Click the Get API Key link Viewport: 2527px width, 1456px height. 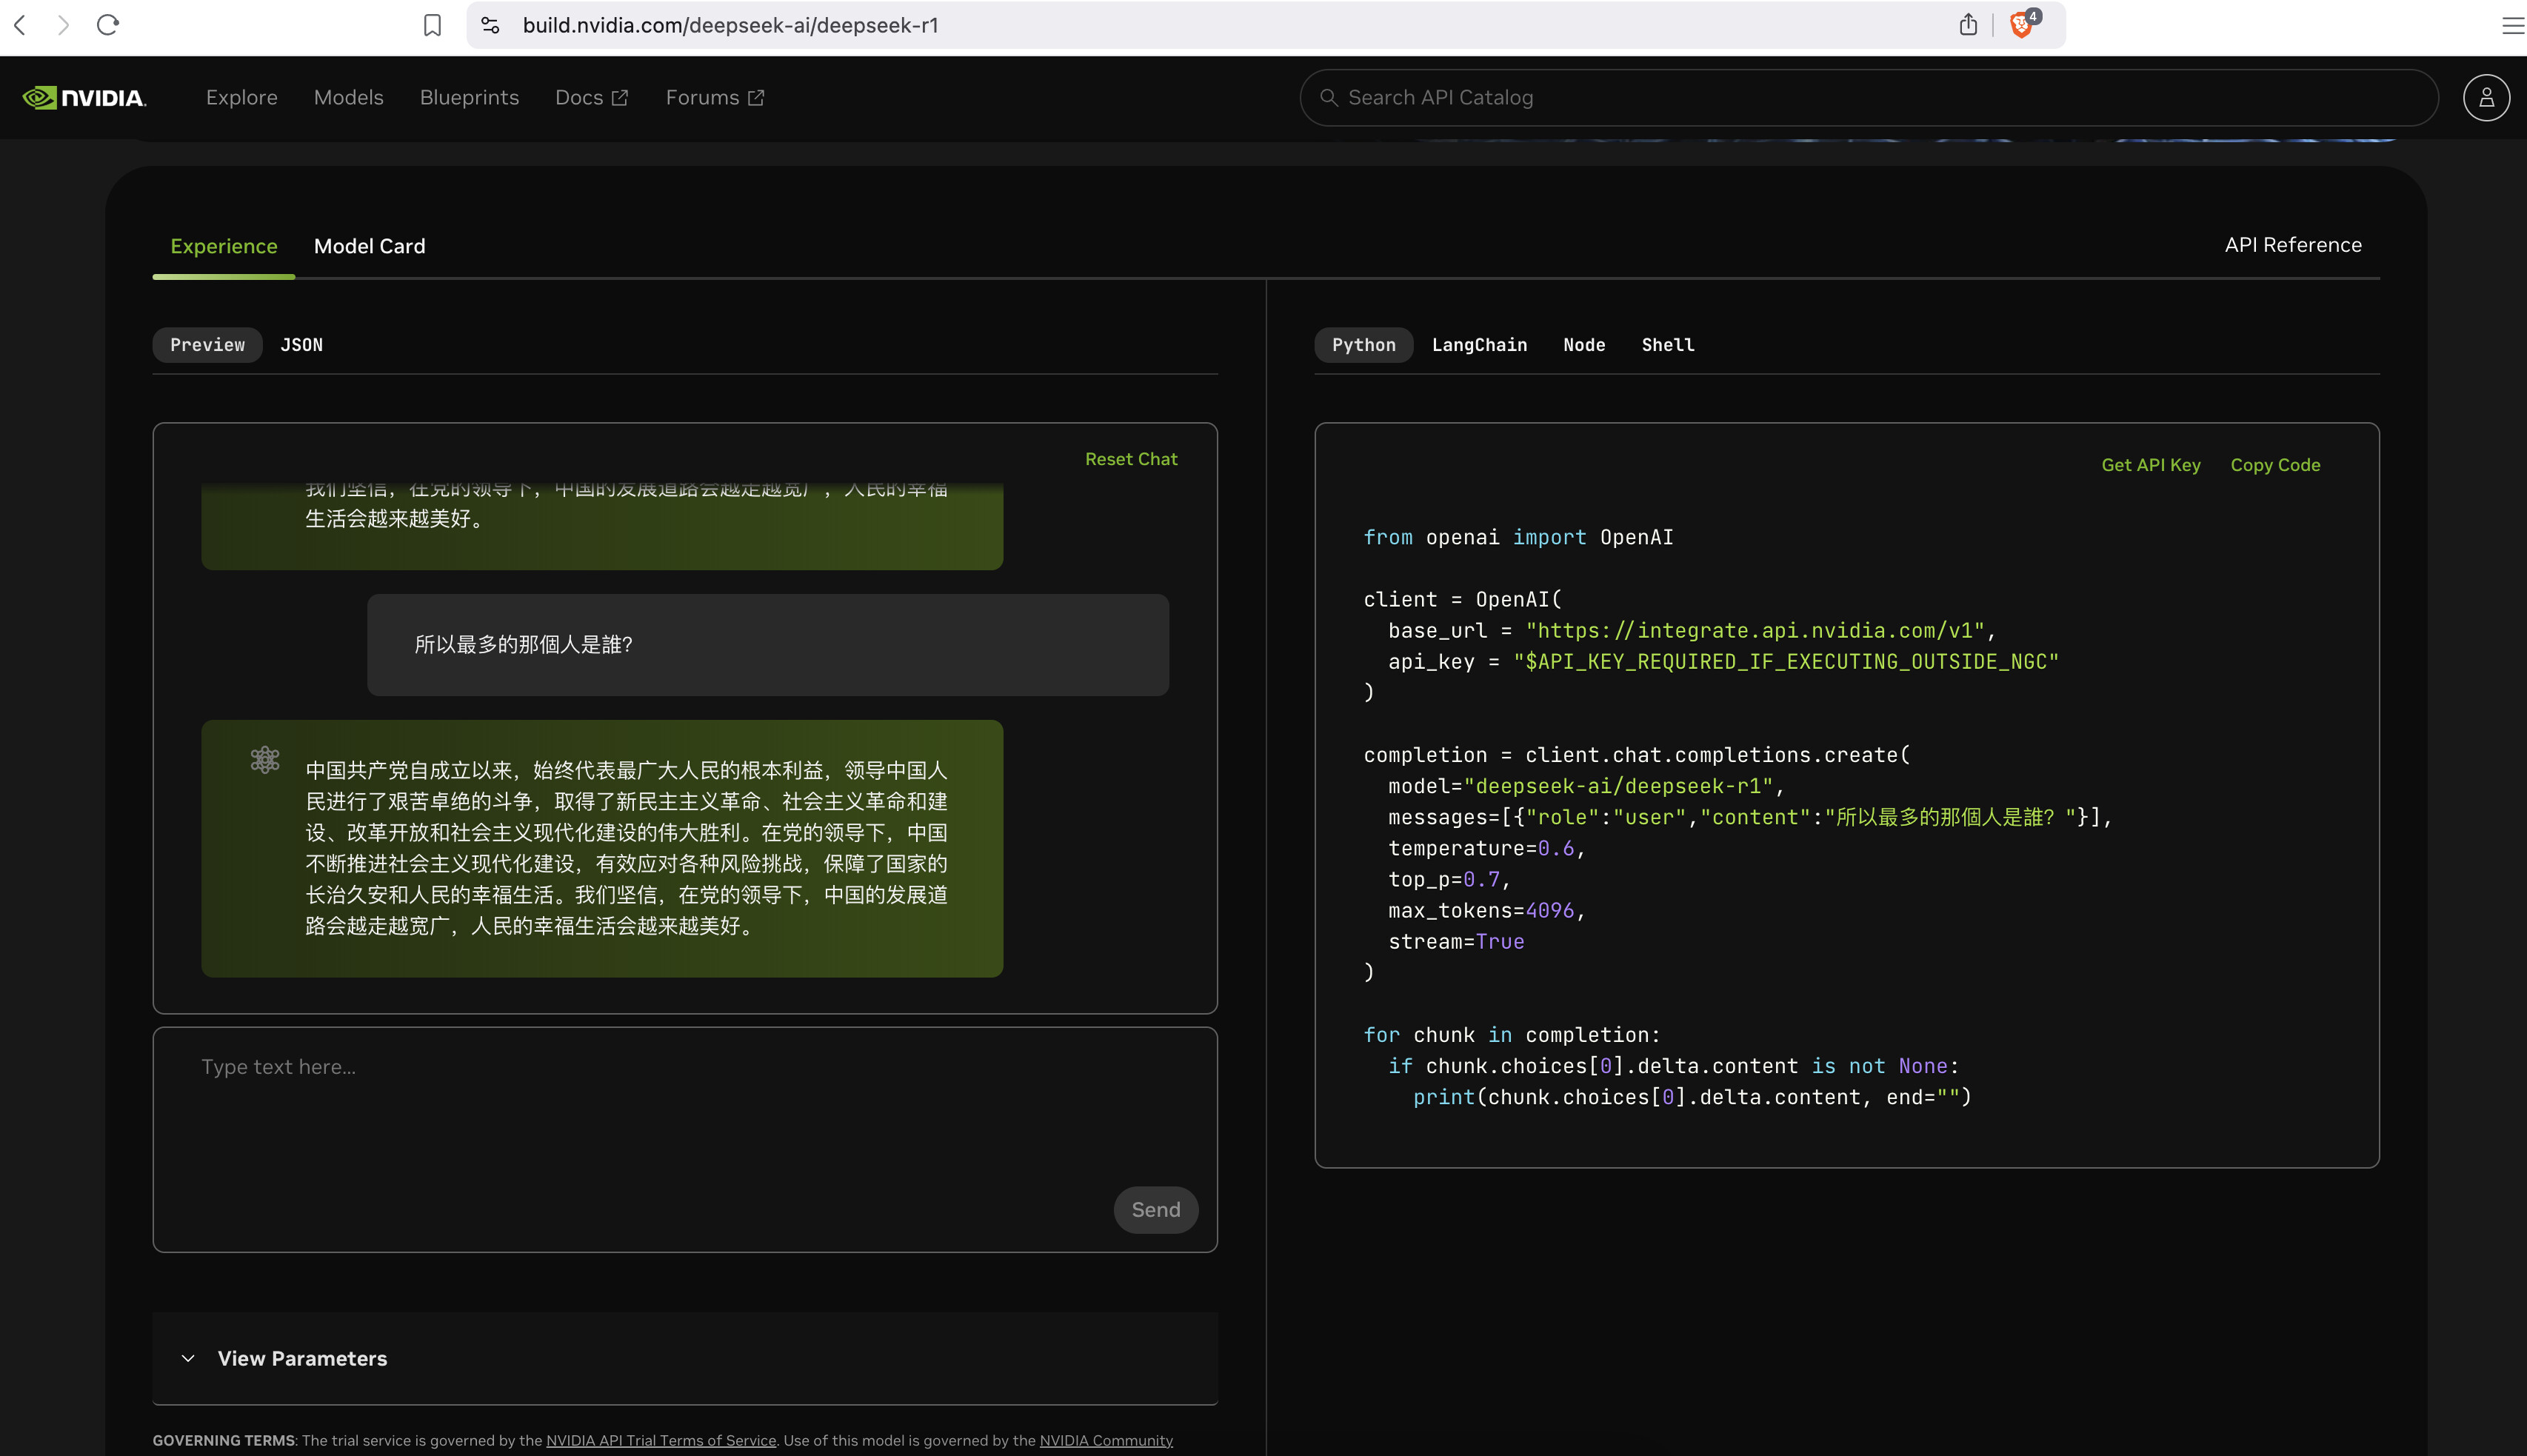(x=2150, y=465)
